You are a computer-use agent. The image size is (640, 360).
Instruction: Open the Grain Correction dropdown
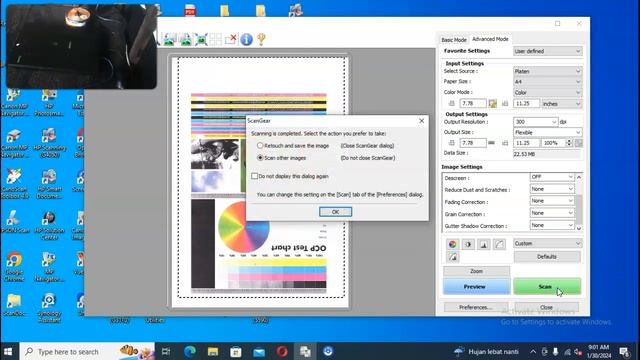pos(552,213)
